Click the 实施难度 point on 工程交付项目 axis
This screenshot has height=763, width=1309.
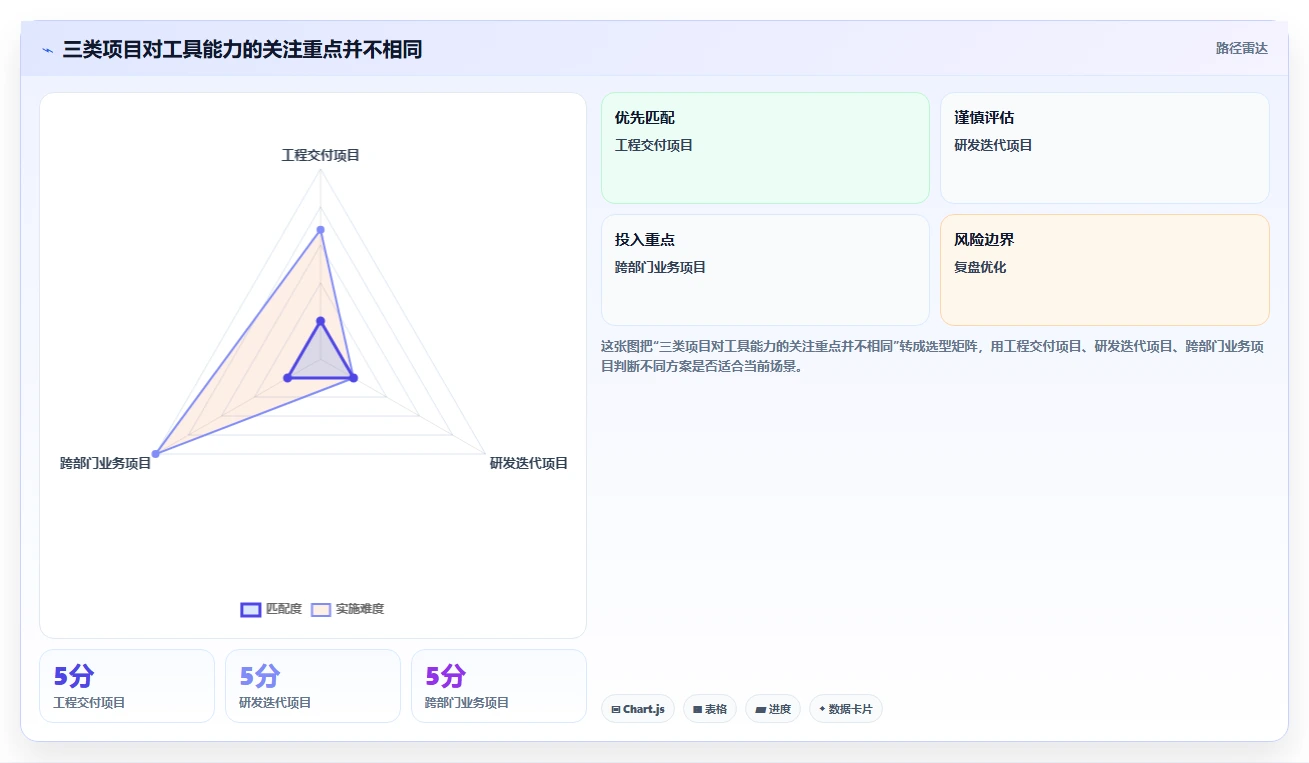[321, 230]
